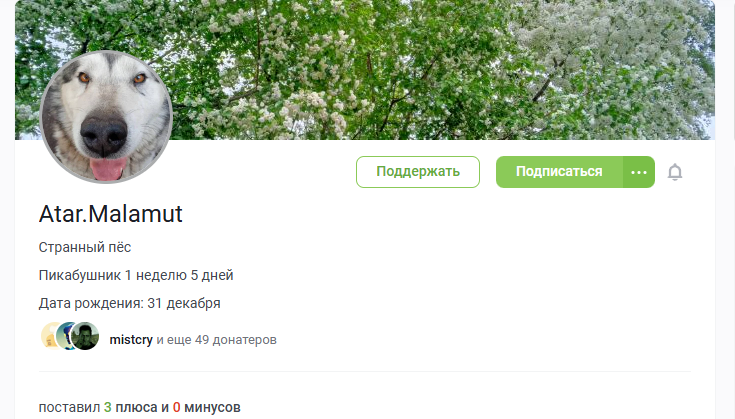Open the three-dots menu beside Подписаться
Viewport: 735px width, 419px height.
(x=639, y=172)
